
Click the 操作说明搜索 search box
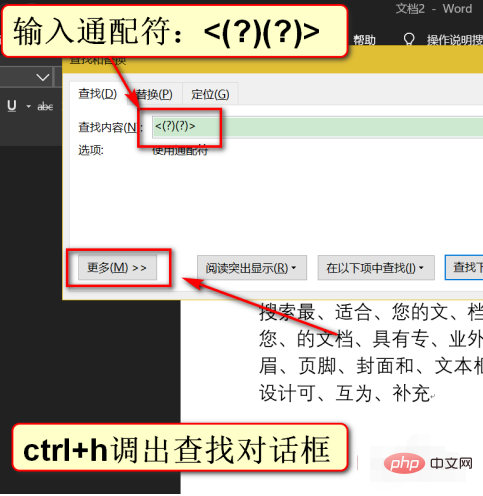tap(455, 40)
